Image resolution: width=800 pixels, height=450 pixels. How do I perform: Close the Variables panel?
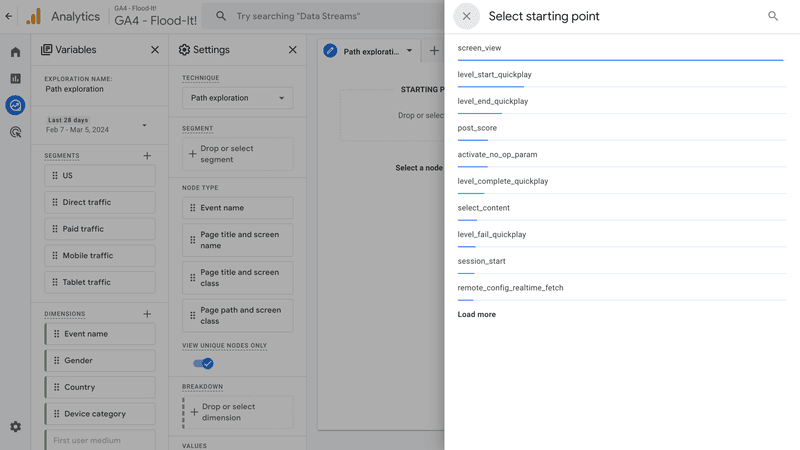click(x=155, y=50)
